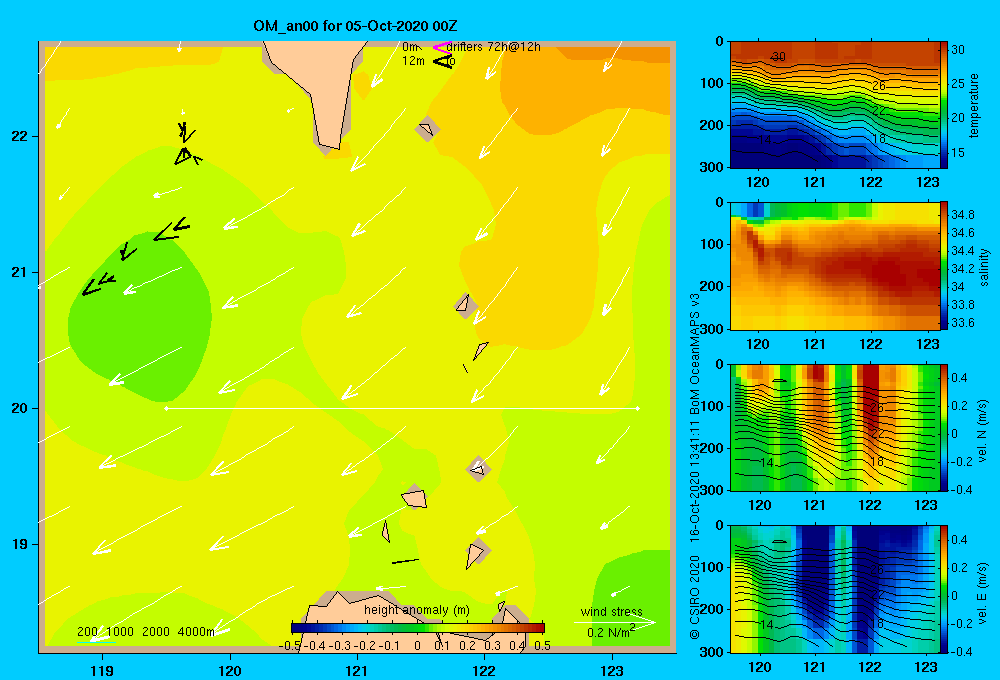Screen dimensions: 1000x680
Task: Click the black 12m drifter legend arrow
Action: [x=443, y=61]
